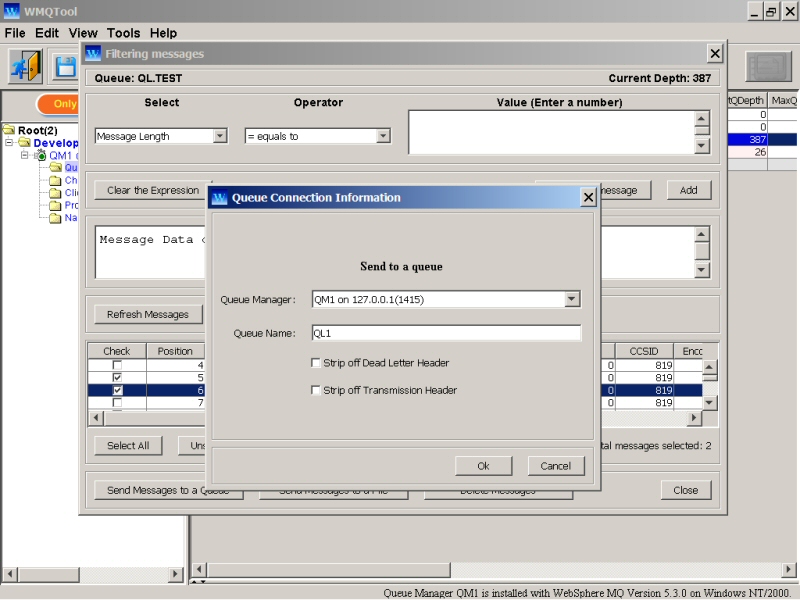Select the Root(2) tree node

point(38,130)
